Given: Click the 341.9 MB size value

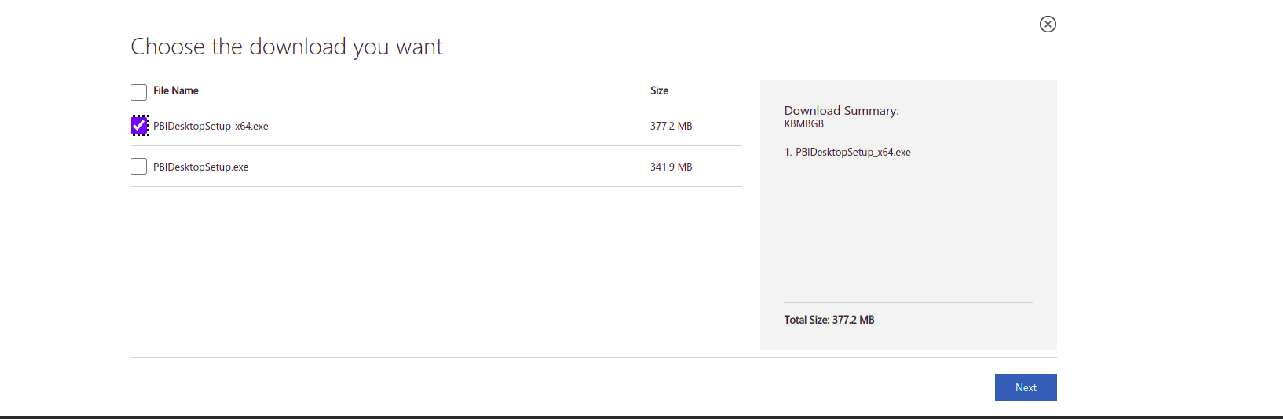Looking at the screenshot, I should (x=671, y=167).
